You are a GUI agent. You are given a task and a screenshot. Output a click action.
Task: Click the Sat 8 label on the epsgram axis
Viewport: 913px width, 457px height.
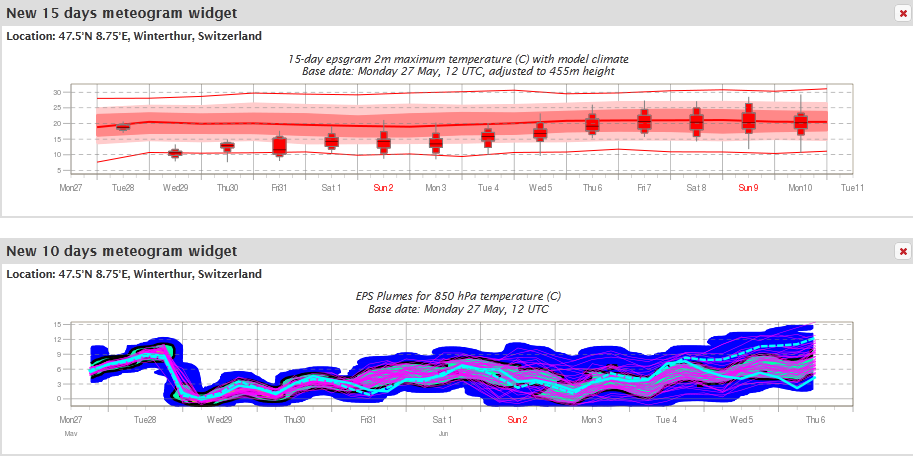(x=696, y=188)
